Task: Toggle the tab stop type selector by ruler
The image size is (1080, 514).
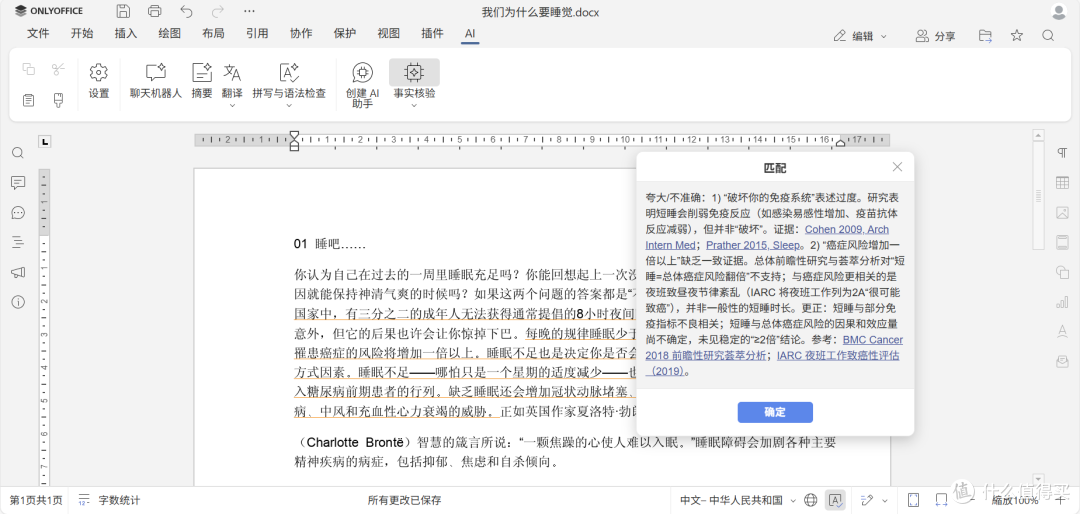Action: [x=45, y=141]
